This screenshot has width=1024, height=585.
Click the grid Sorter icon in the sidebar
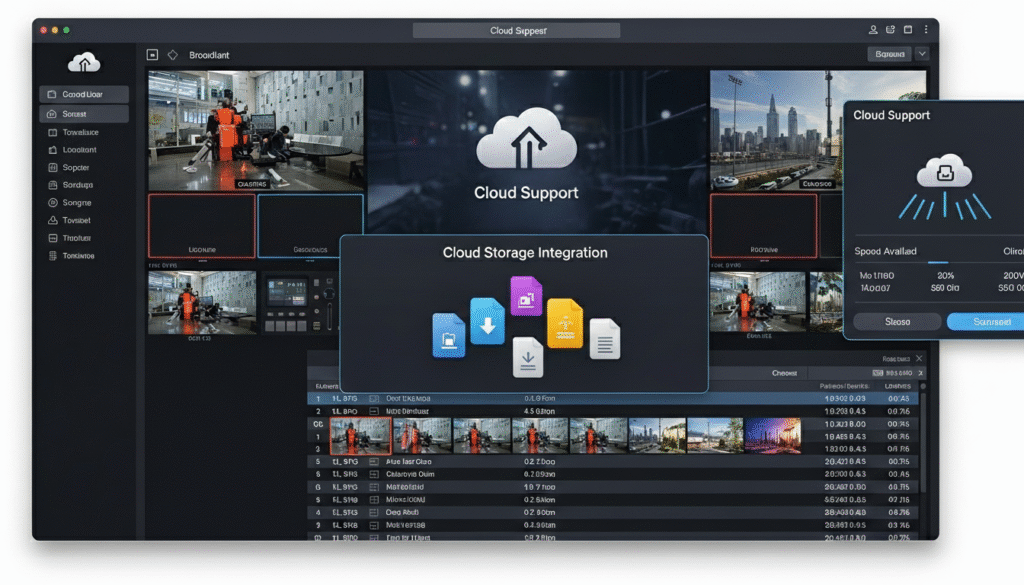pos(53,167)
